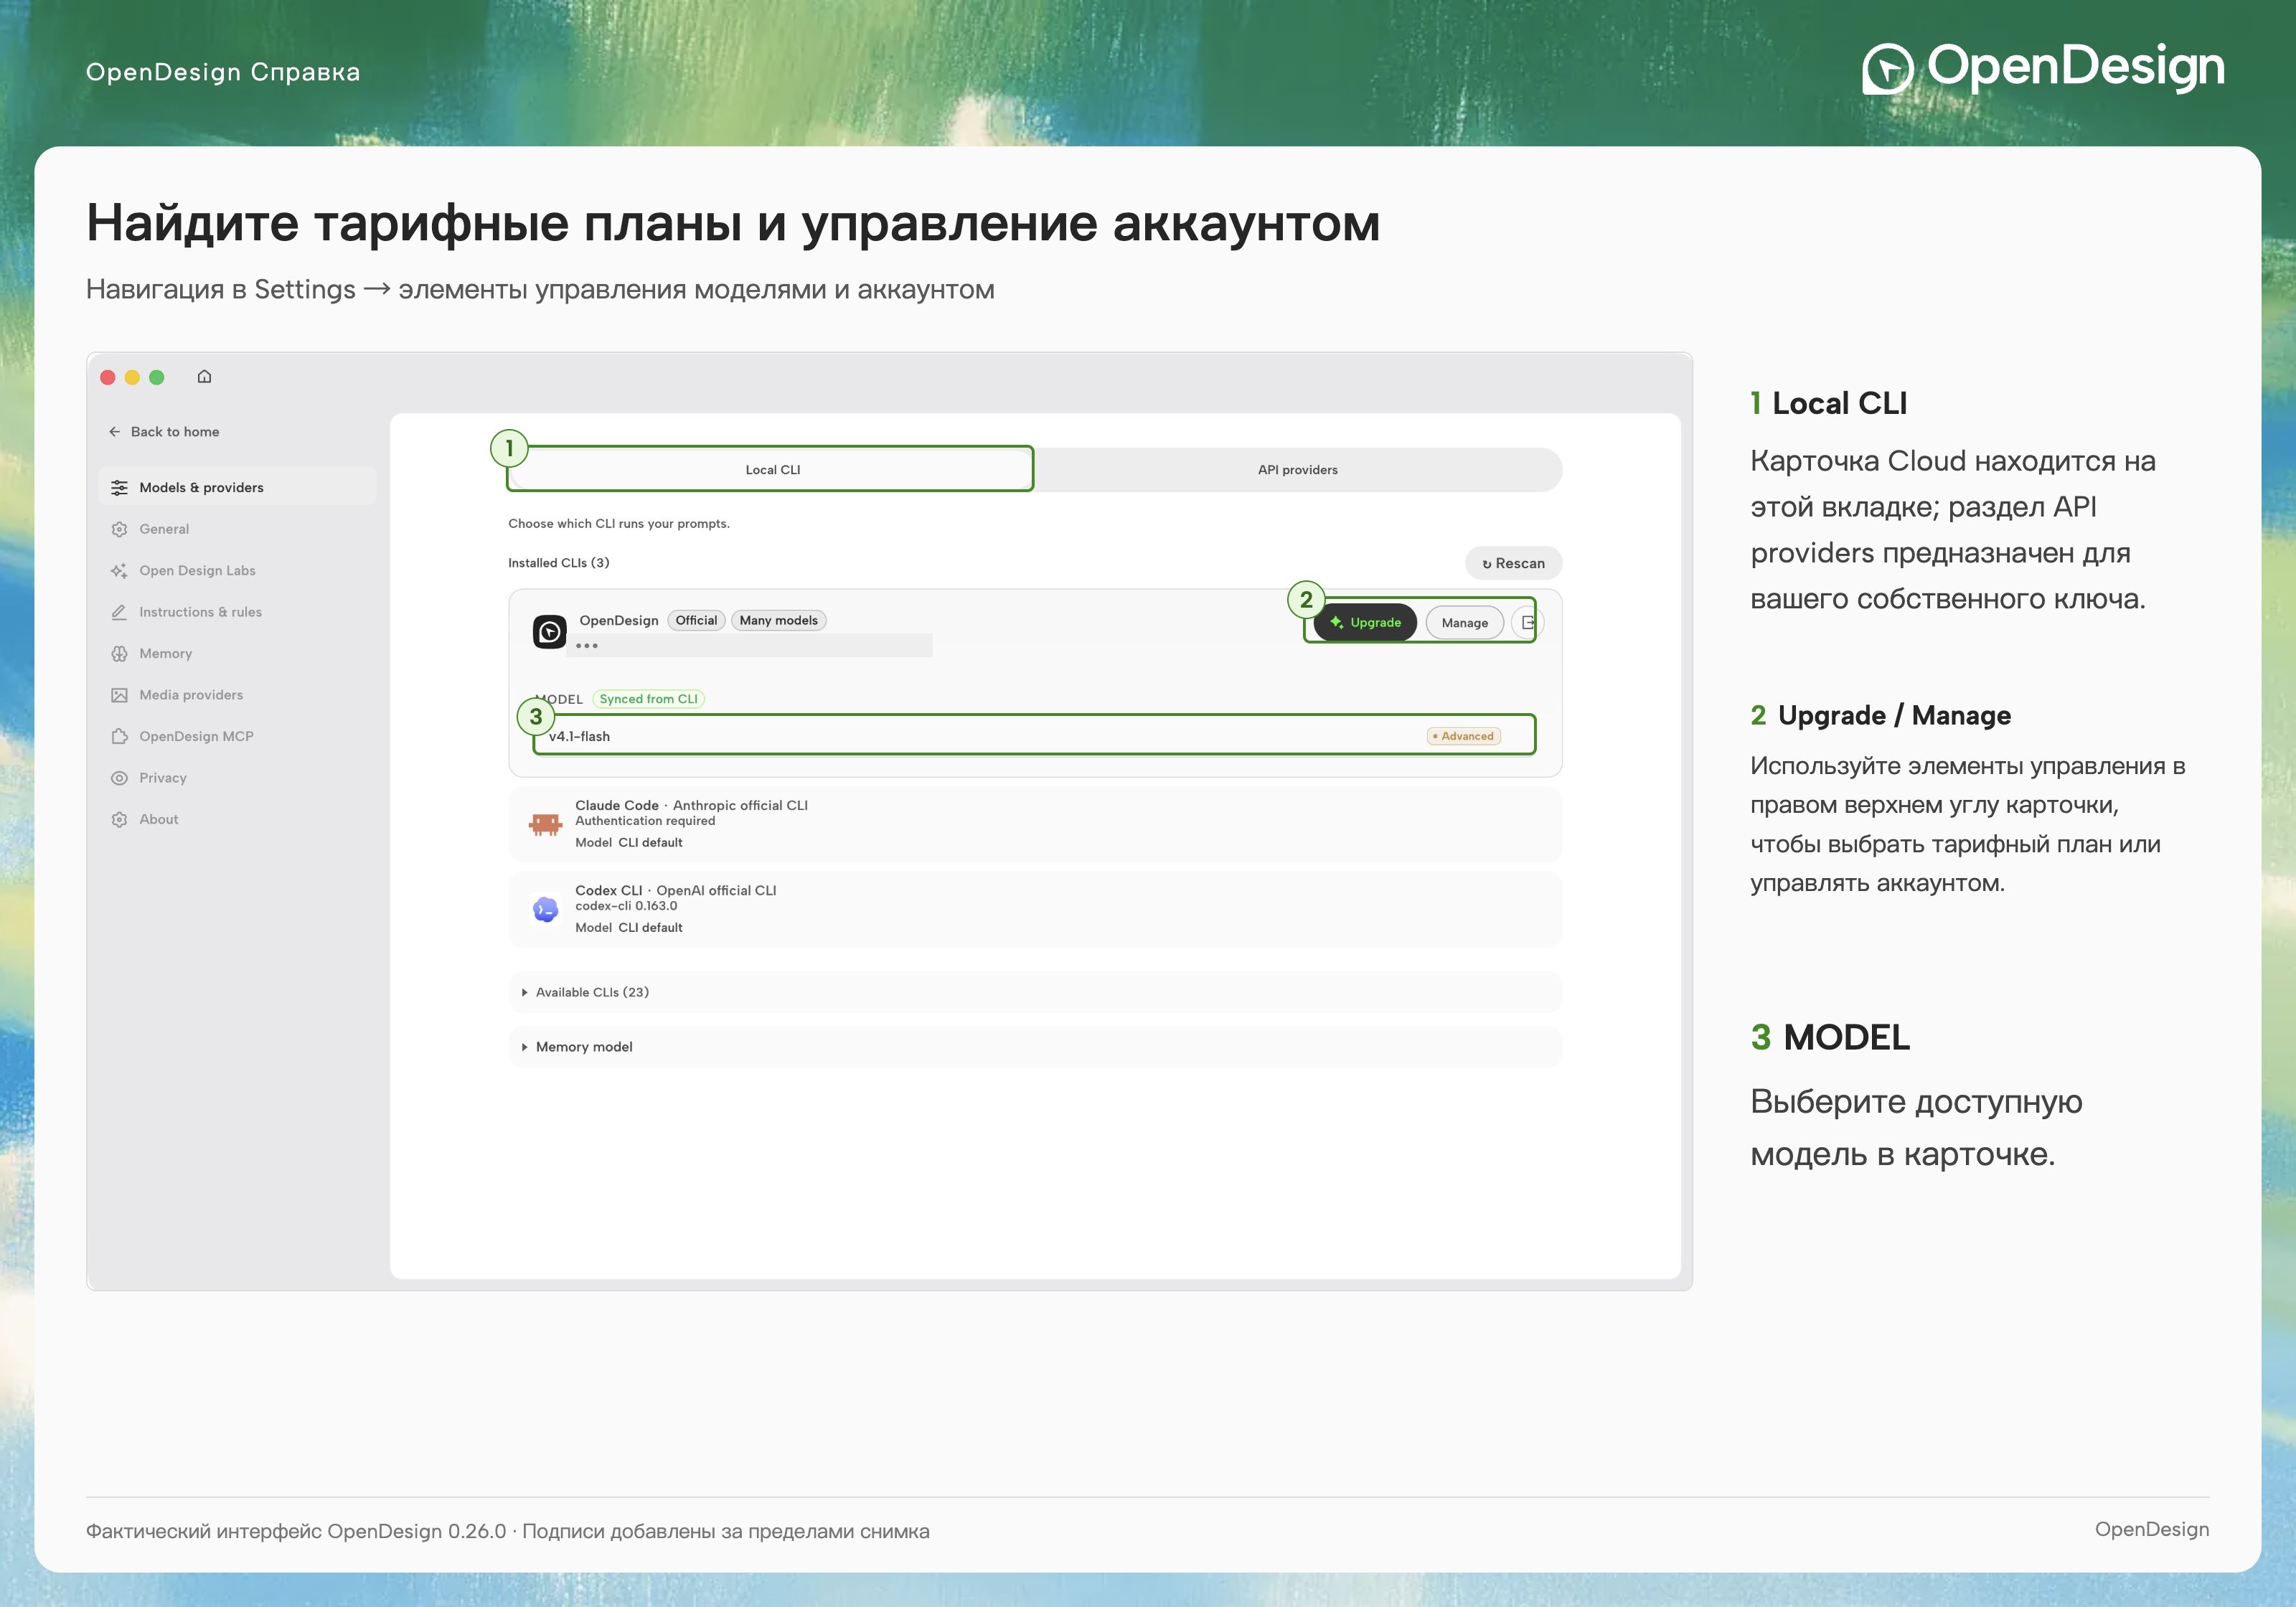The height and width of the screenshot is (1607, 2296).
Task: Select the Claude Code CLI card
Action: tap(1035, 824)
